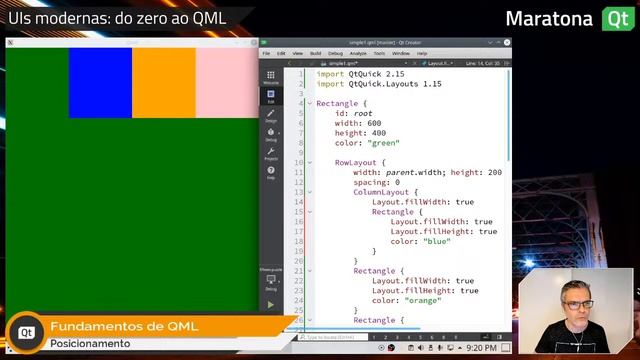Viewport: 640px width, 360px height.
Task: Click the "width: 600" line
Action: pos(358,123)
